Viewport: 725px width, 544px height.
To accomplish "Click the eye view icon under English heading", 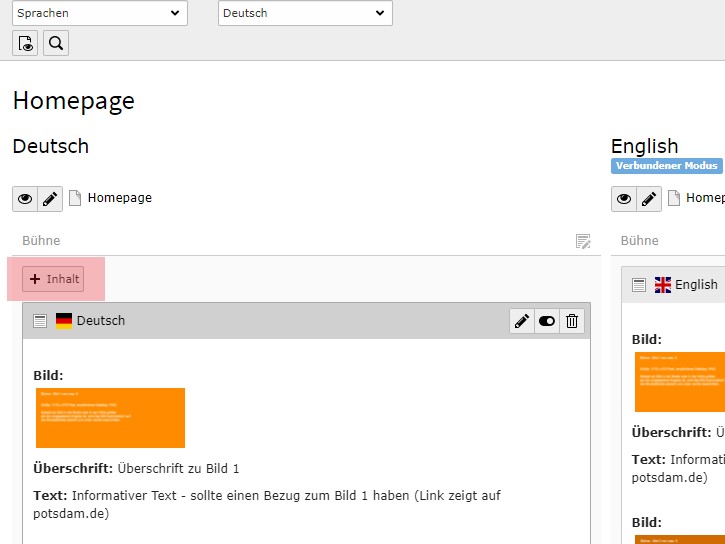I will point(624,198).
